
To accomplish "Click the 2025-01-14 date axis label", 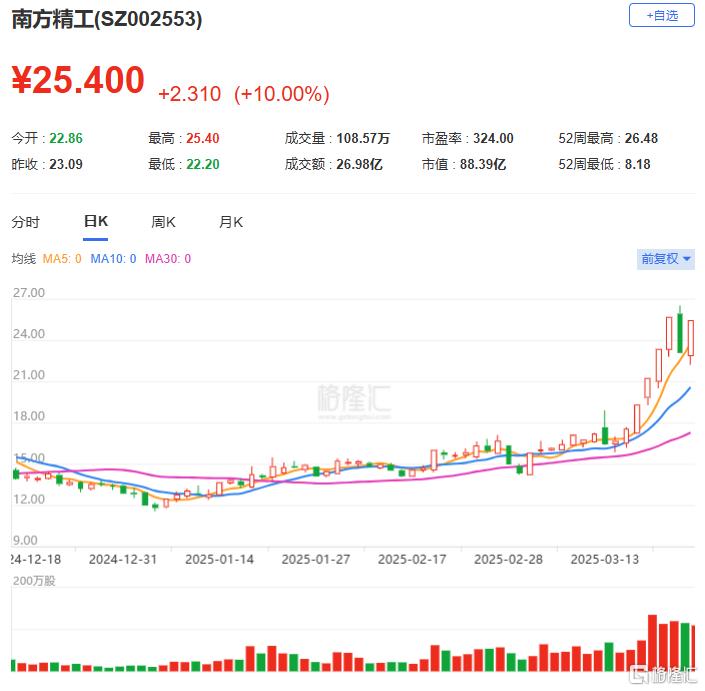I will point(219,559).
